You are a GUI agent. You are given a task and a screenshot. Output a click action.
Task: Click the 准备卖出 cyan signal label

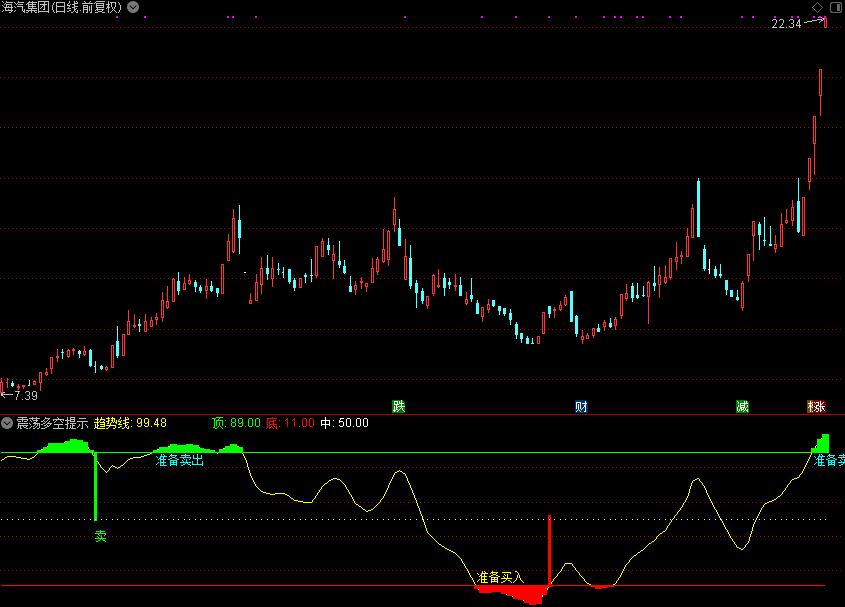(180, 461)
